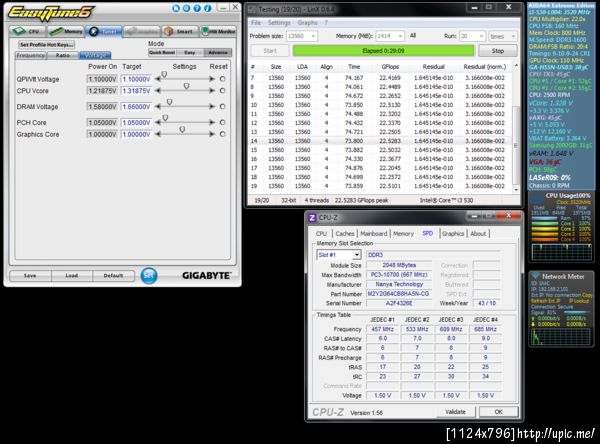The height and width of the screenshot is (444, 600).
Task: Open the Graphics tab in CPU-Z
Action: (453, 233)
